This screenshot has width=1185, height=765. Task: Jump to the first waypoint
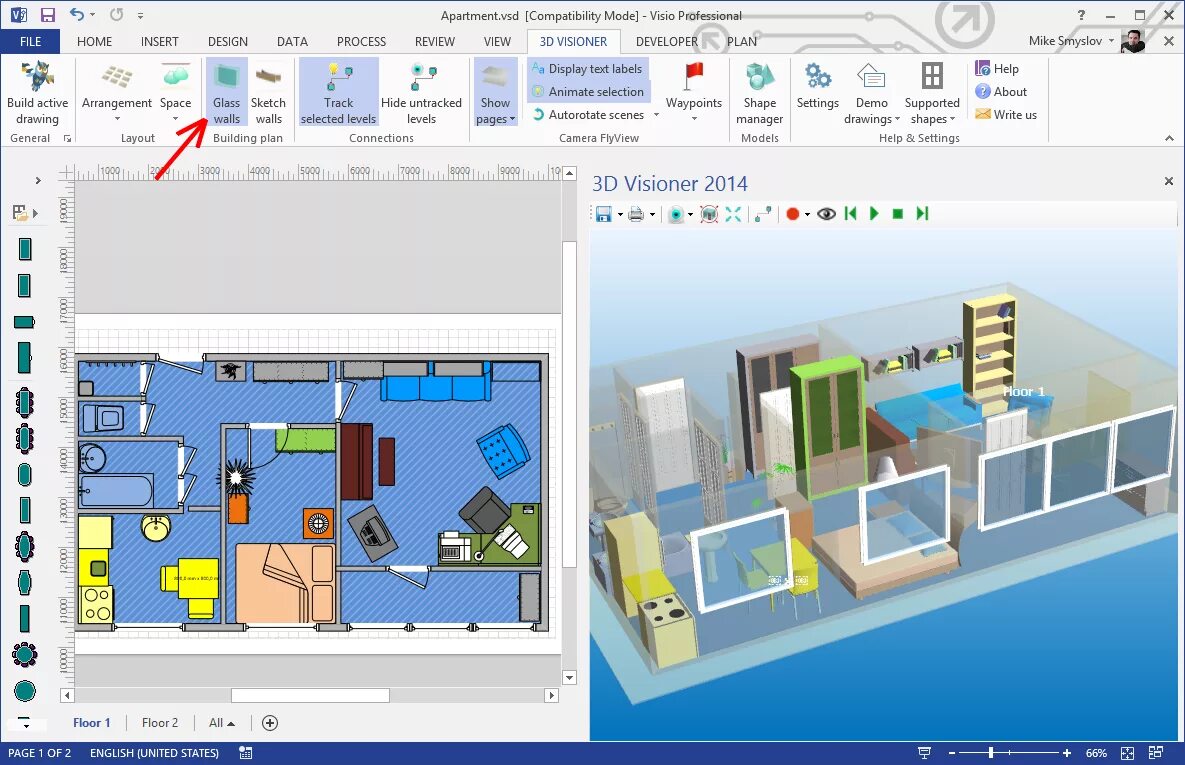pyautogui.click(x=851, y=214)
